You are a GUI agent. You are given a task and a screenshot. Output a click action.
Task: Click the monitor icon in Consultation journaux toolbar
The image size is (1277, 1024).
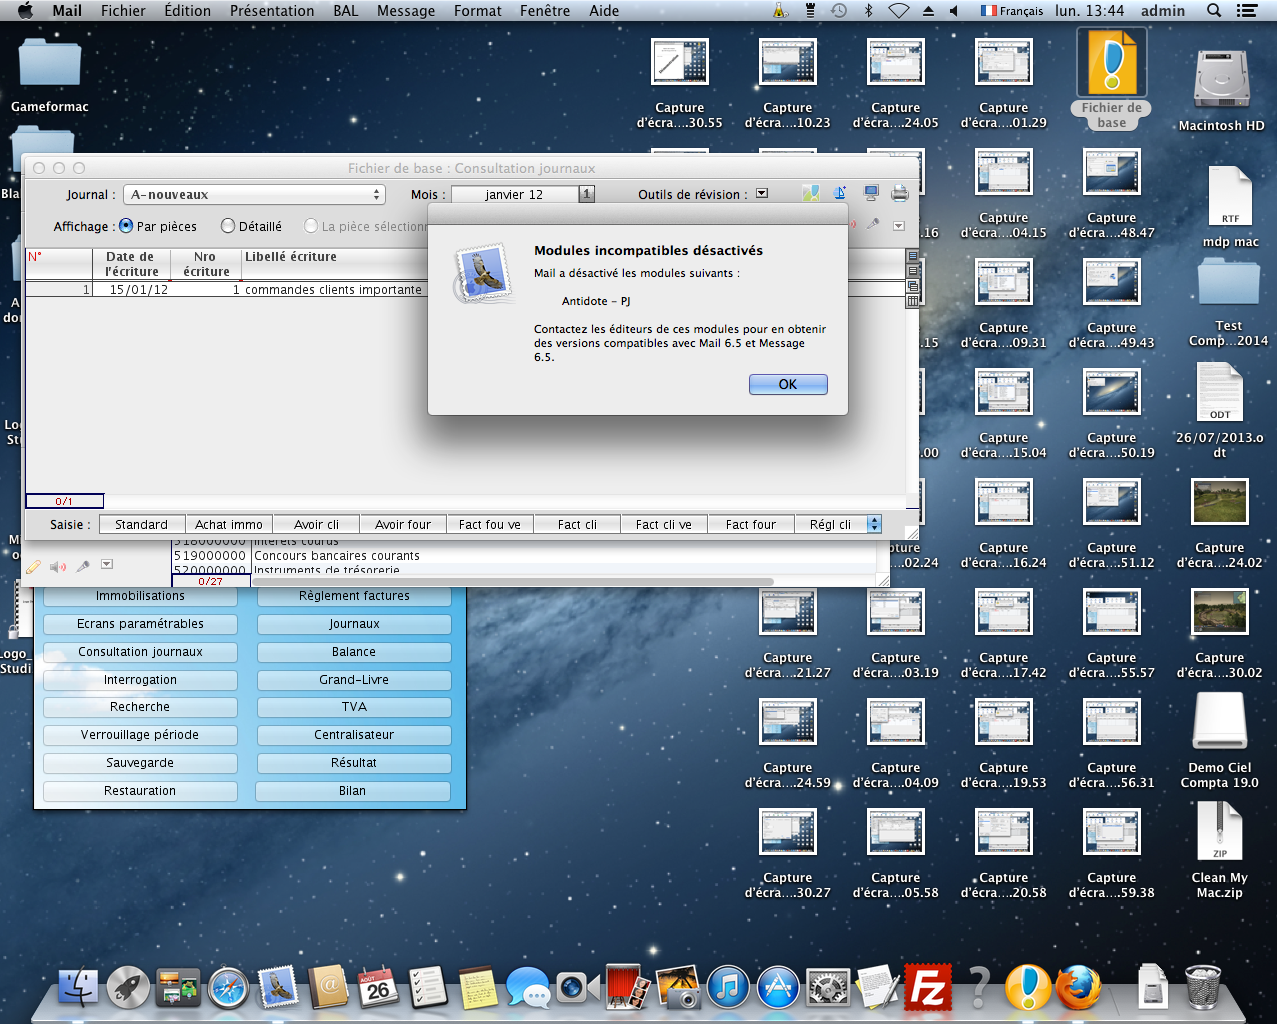tap(871, 193)
